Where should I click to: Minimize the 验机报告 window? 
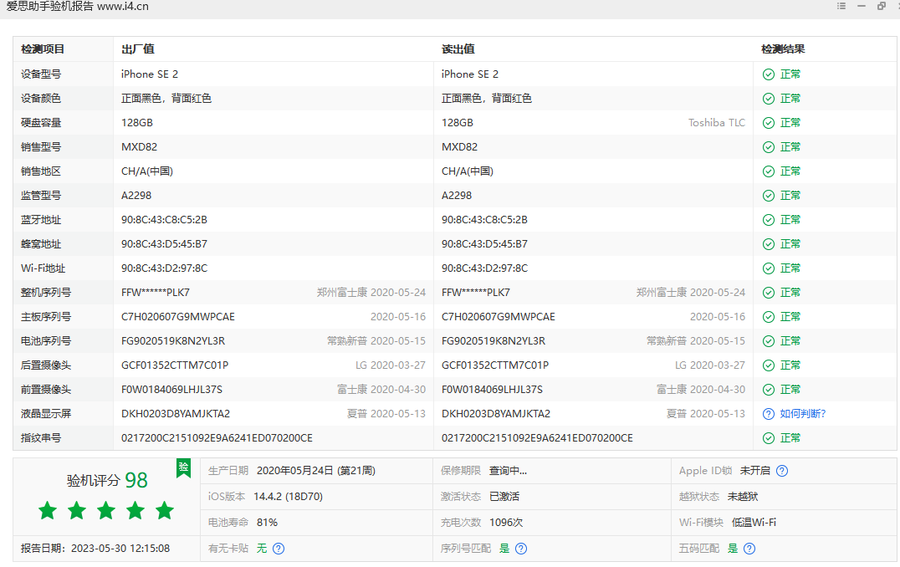tap(861, 6)
